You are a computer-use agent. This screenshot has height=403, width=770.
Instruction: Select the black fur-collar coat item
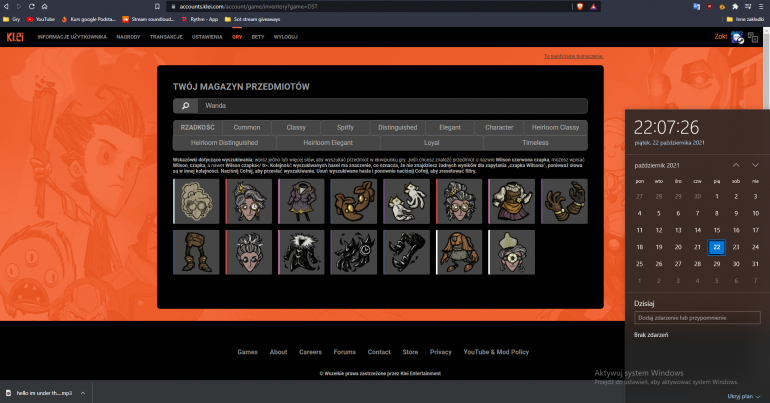(301, 252)
